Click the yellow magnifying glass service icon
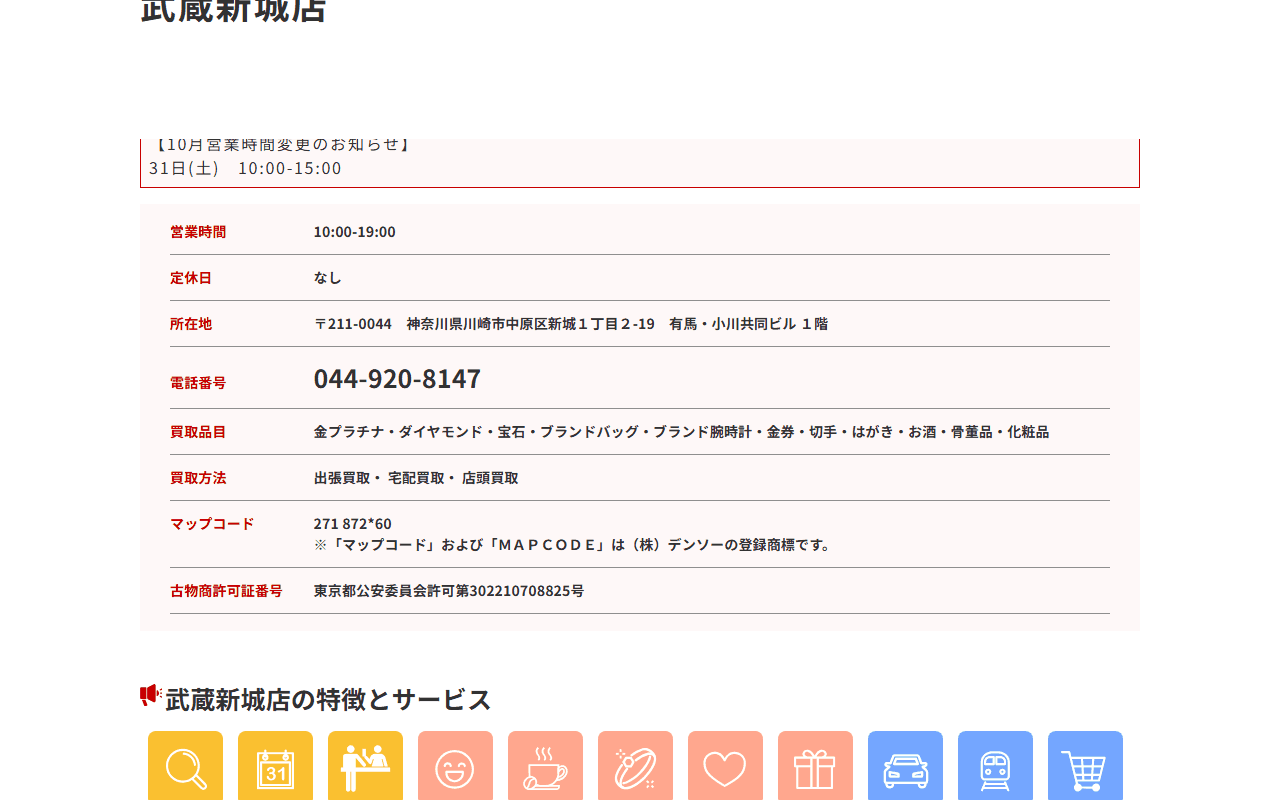 click(185, 766)
